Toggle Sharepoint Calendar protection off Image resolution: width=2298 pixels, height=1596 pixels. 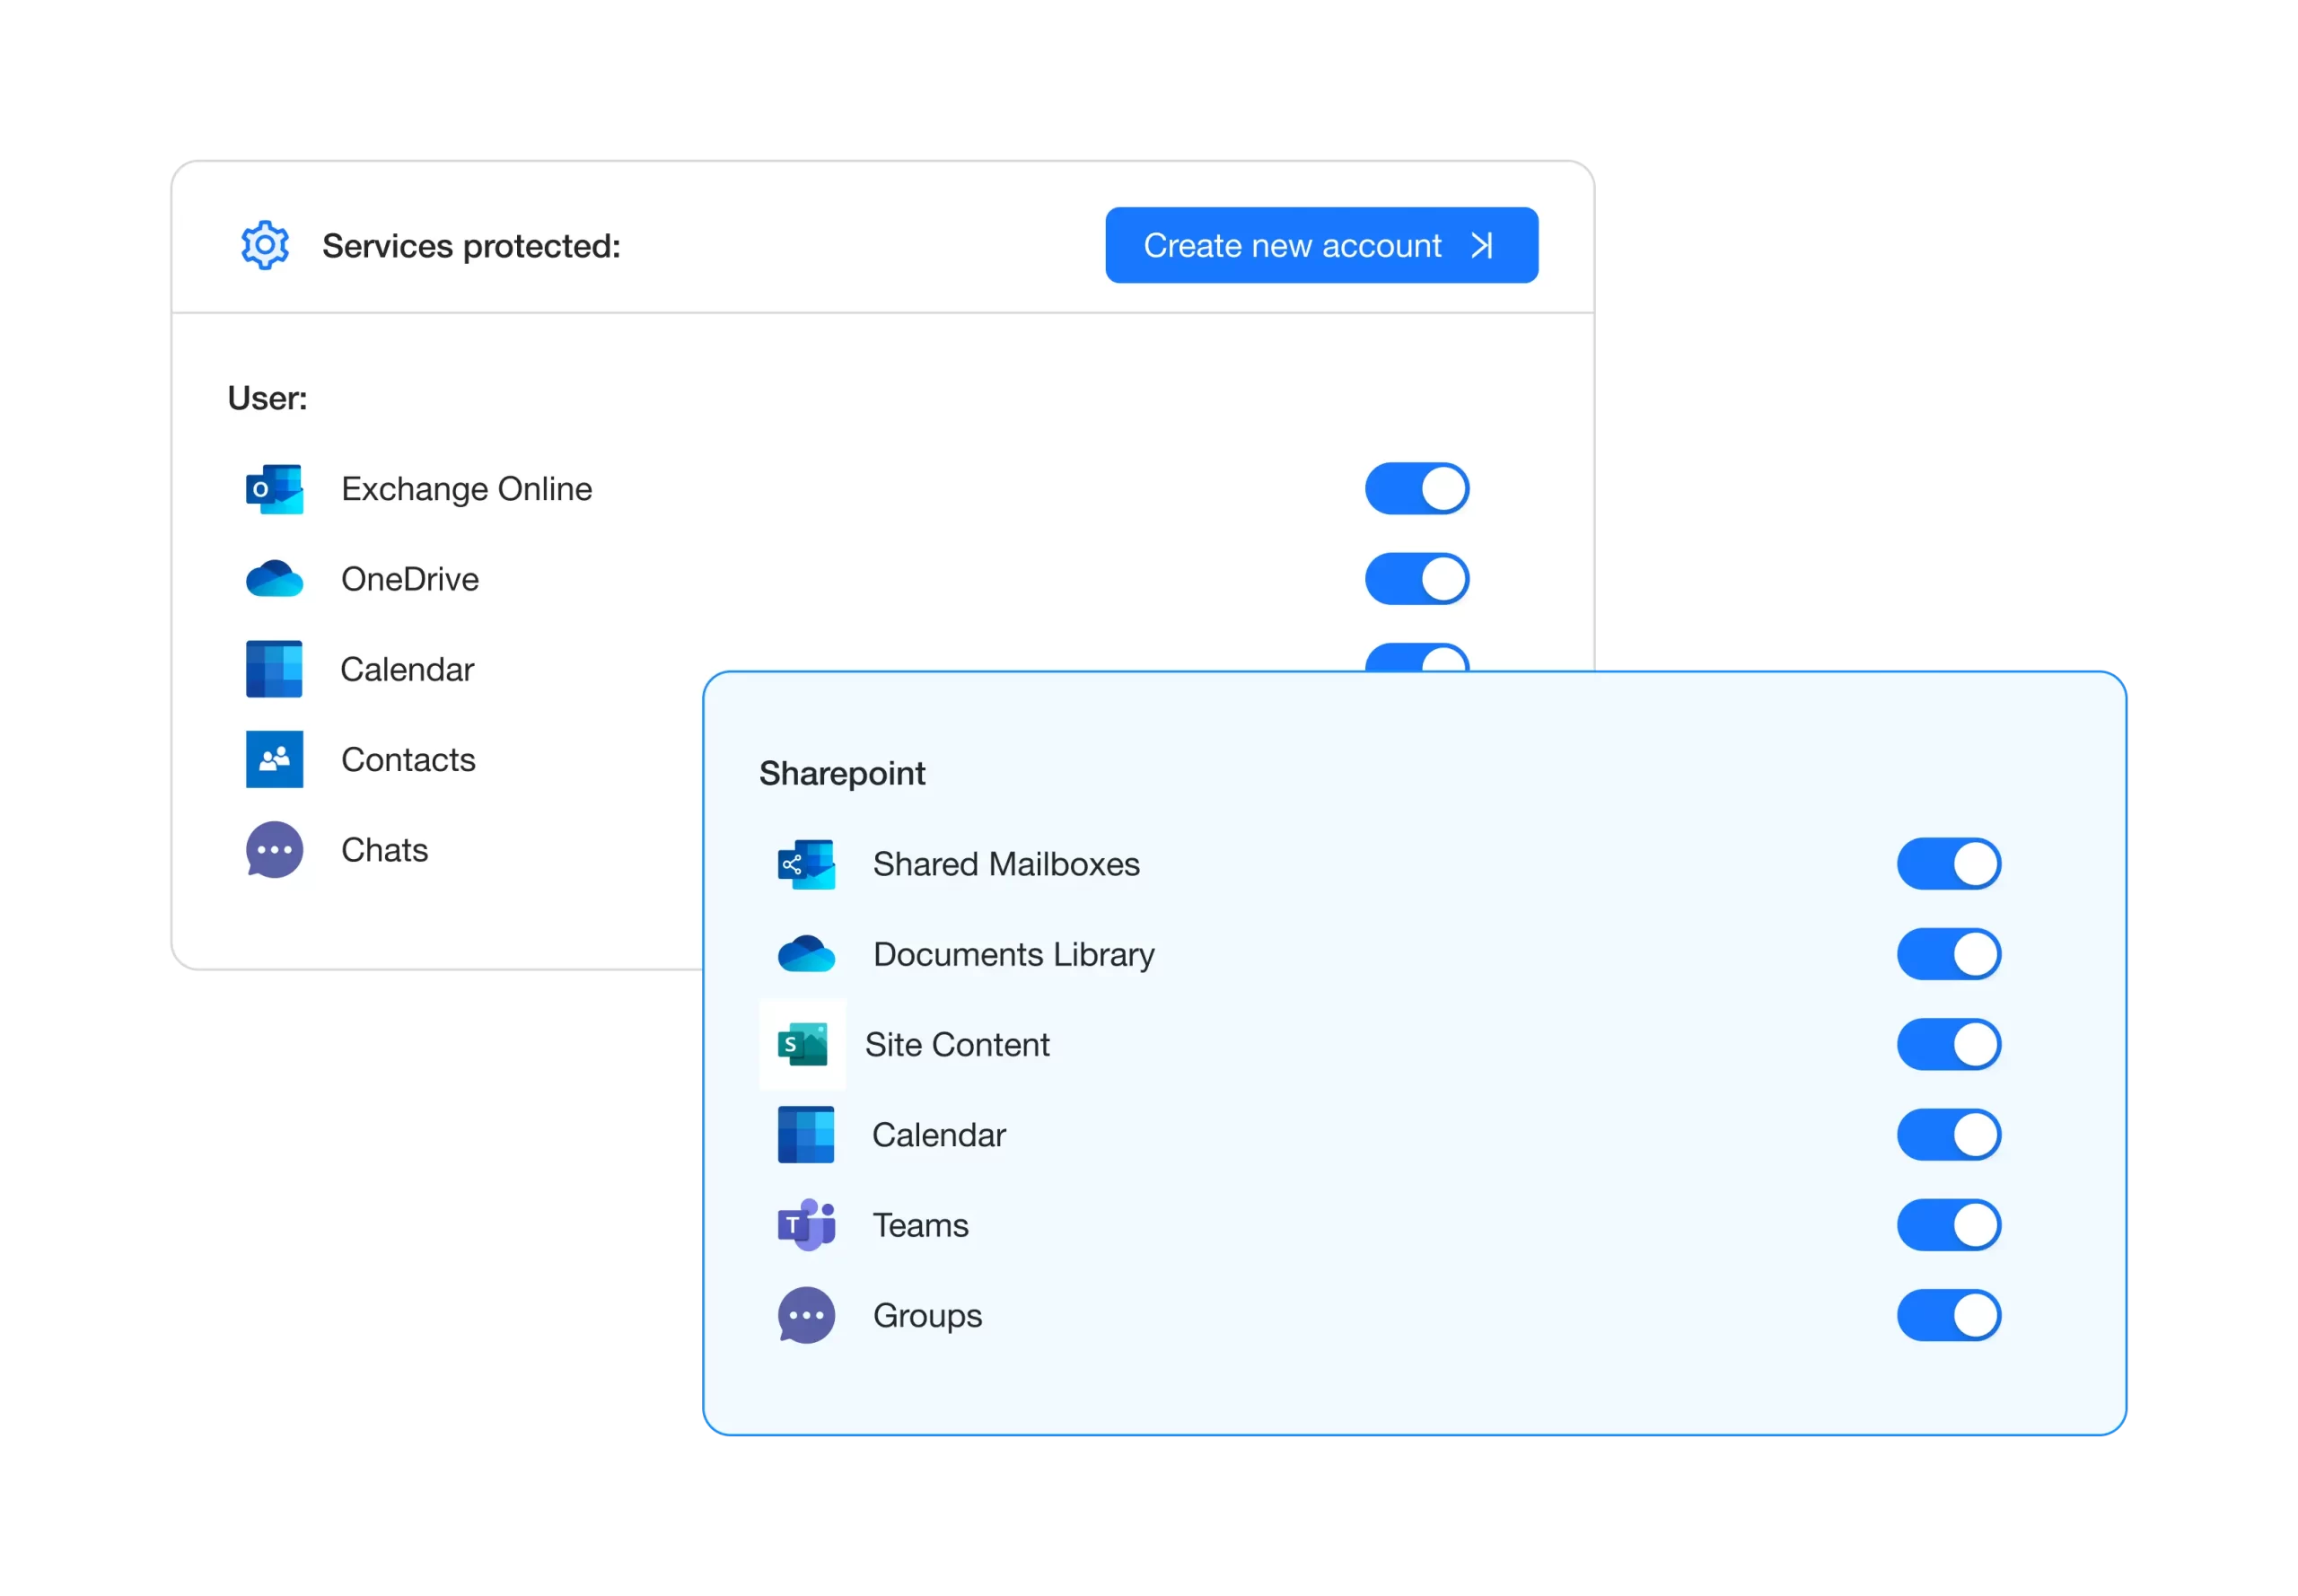pos(1948,1134)
